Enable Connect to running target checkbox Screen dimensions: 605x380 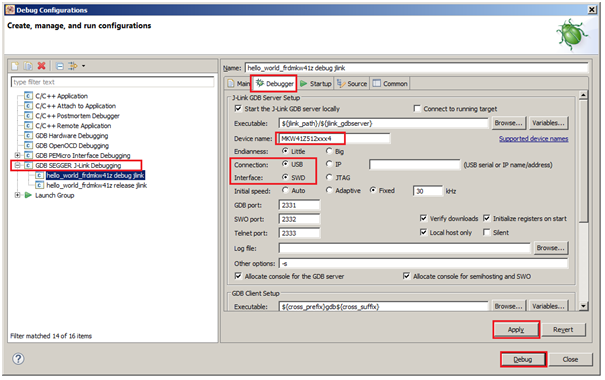[x=417, y=108]
